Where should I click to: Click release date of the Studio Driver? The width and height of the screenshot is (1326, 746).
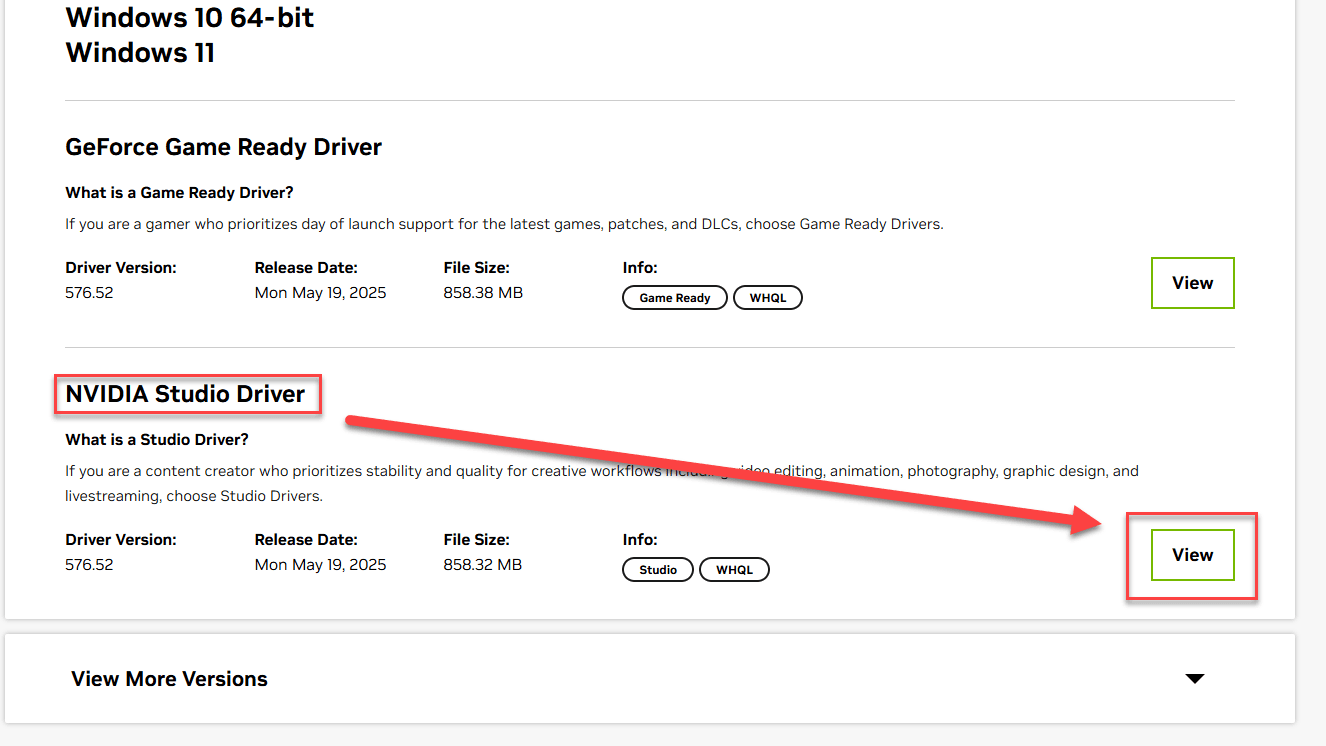coord(320,565)
